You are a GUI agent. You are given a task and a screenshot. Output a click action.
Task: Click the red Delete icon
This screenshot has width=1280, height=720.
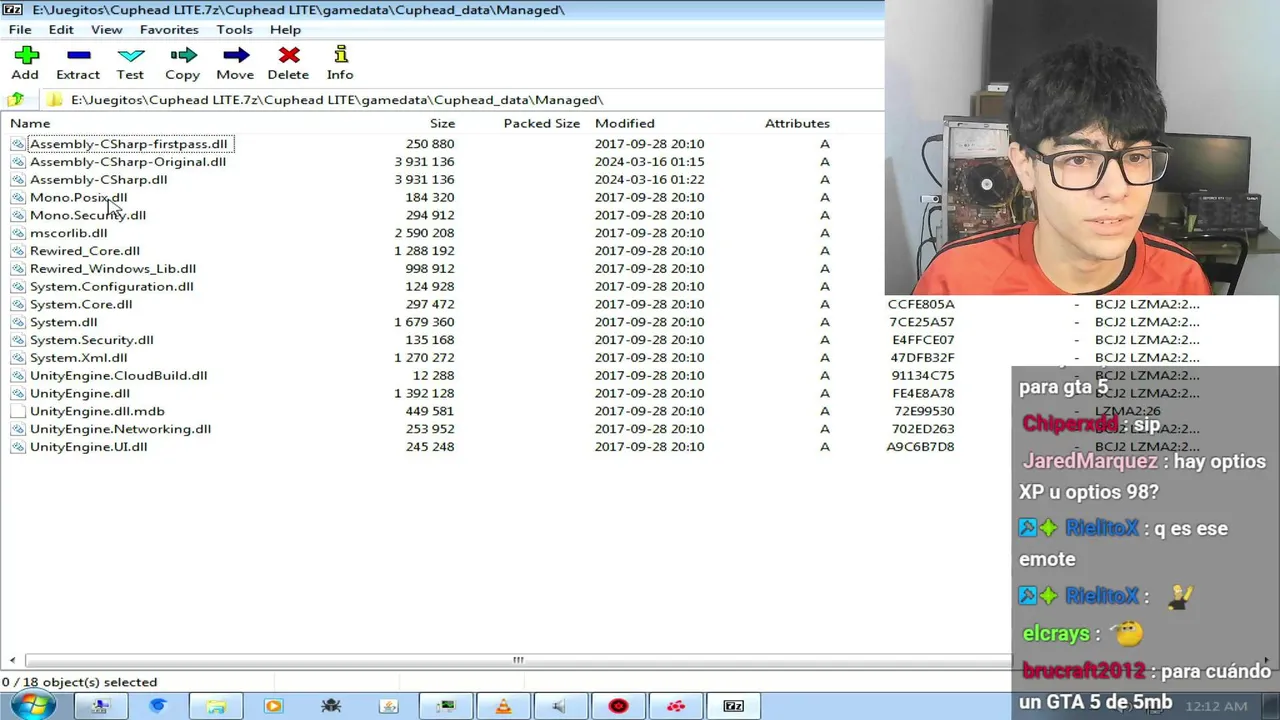click(289, 55)
